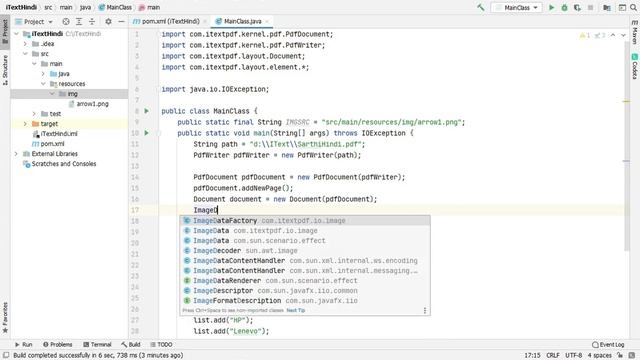Click the lock read-only status bar icon
This screenshot has width=640, height=360.
pyautogui.click(x=620, y=356)
